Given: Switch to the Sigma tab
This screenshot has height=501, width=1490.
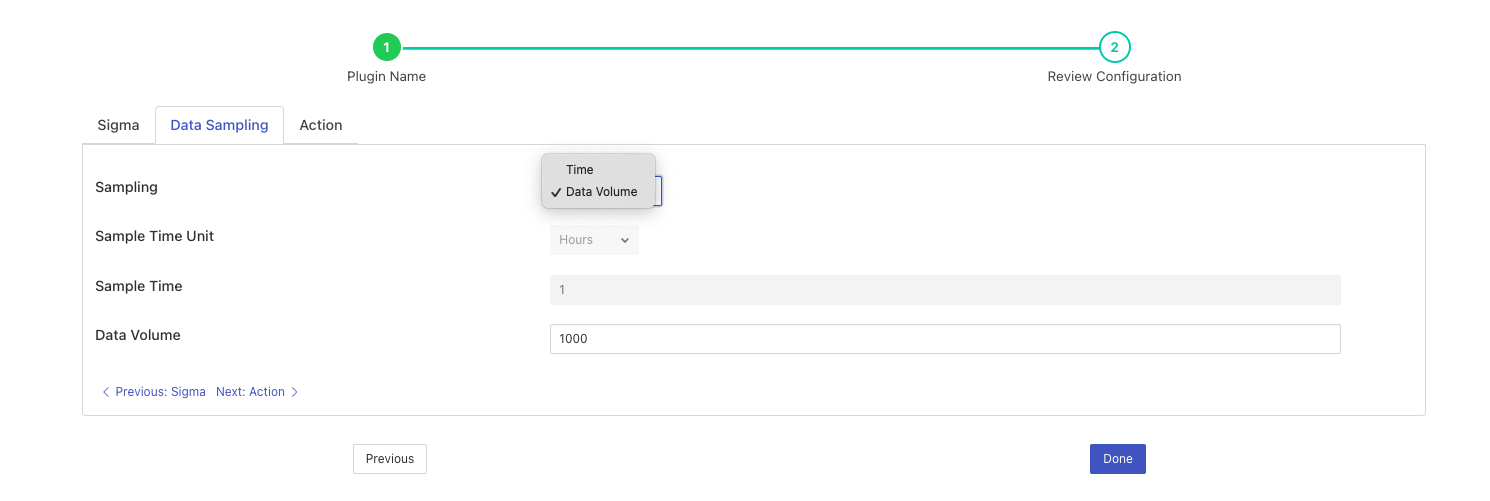Looking at the screenshot, I should click(118, 125).
